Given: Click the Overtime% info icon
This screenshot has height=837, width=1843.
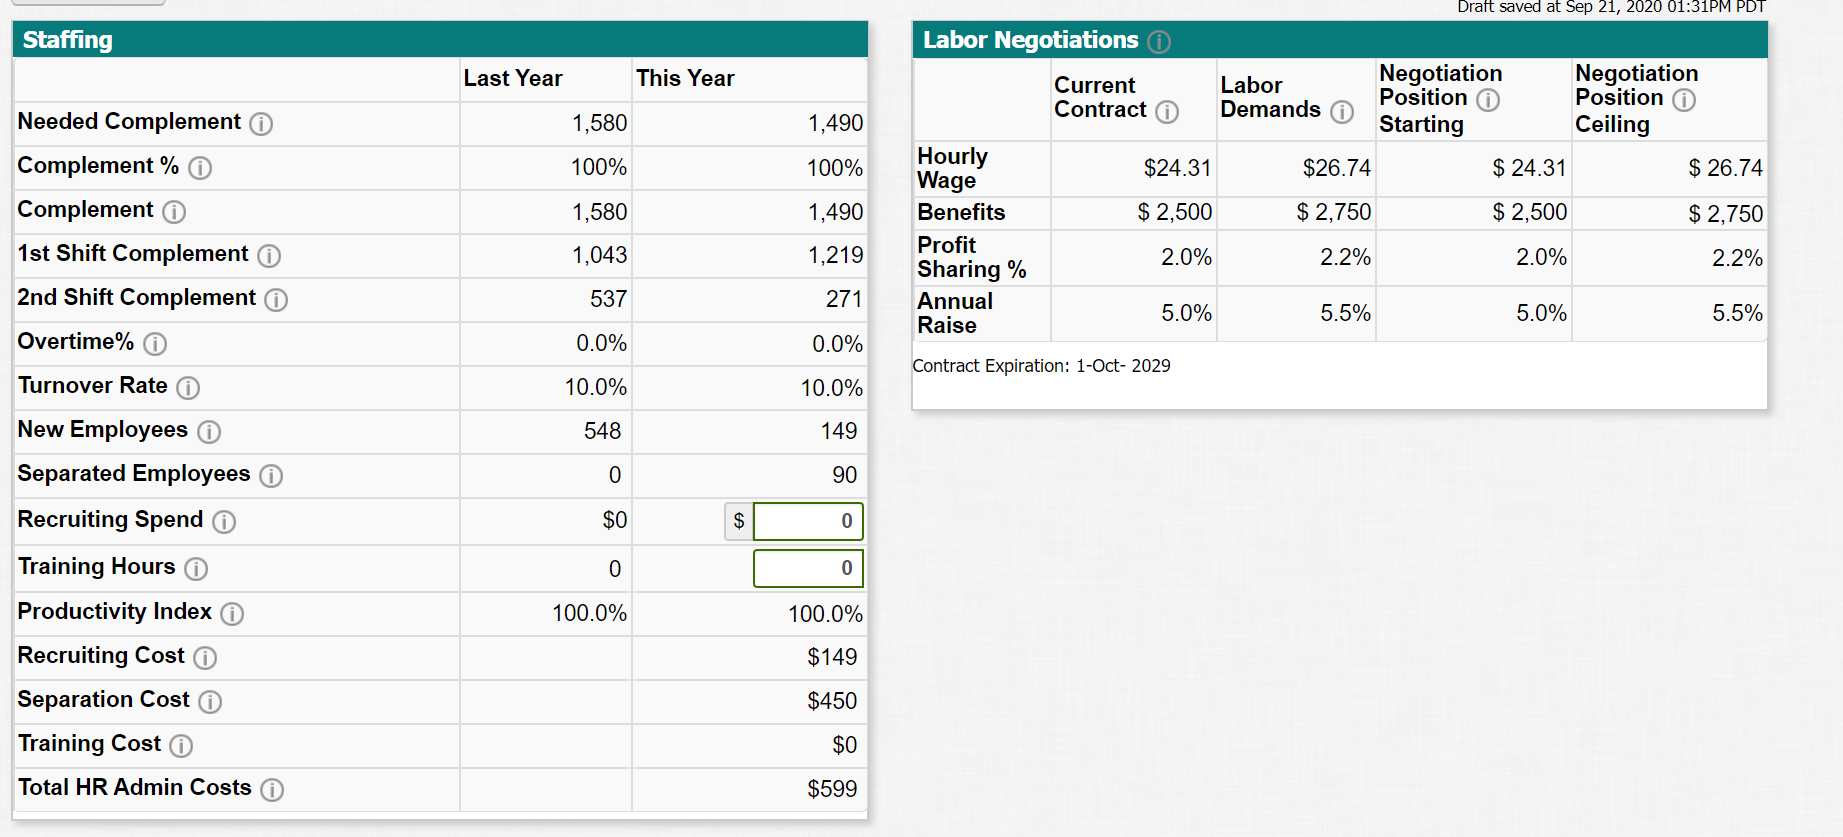Looking at the screenshot, I should (155, 344).
